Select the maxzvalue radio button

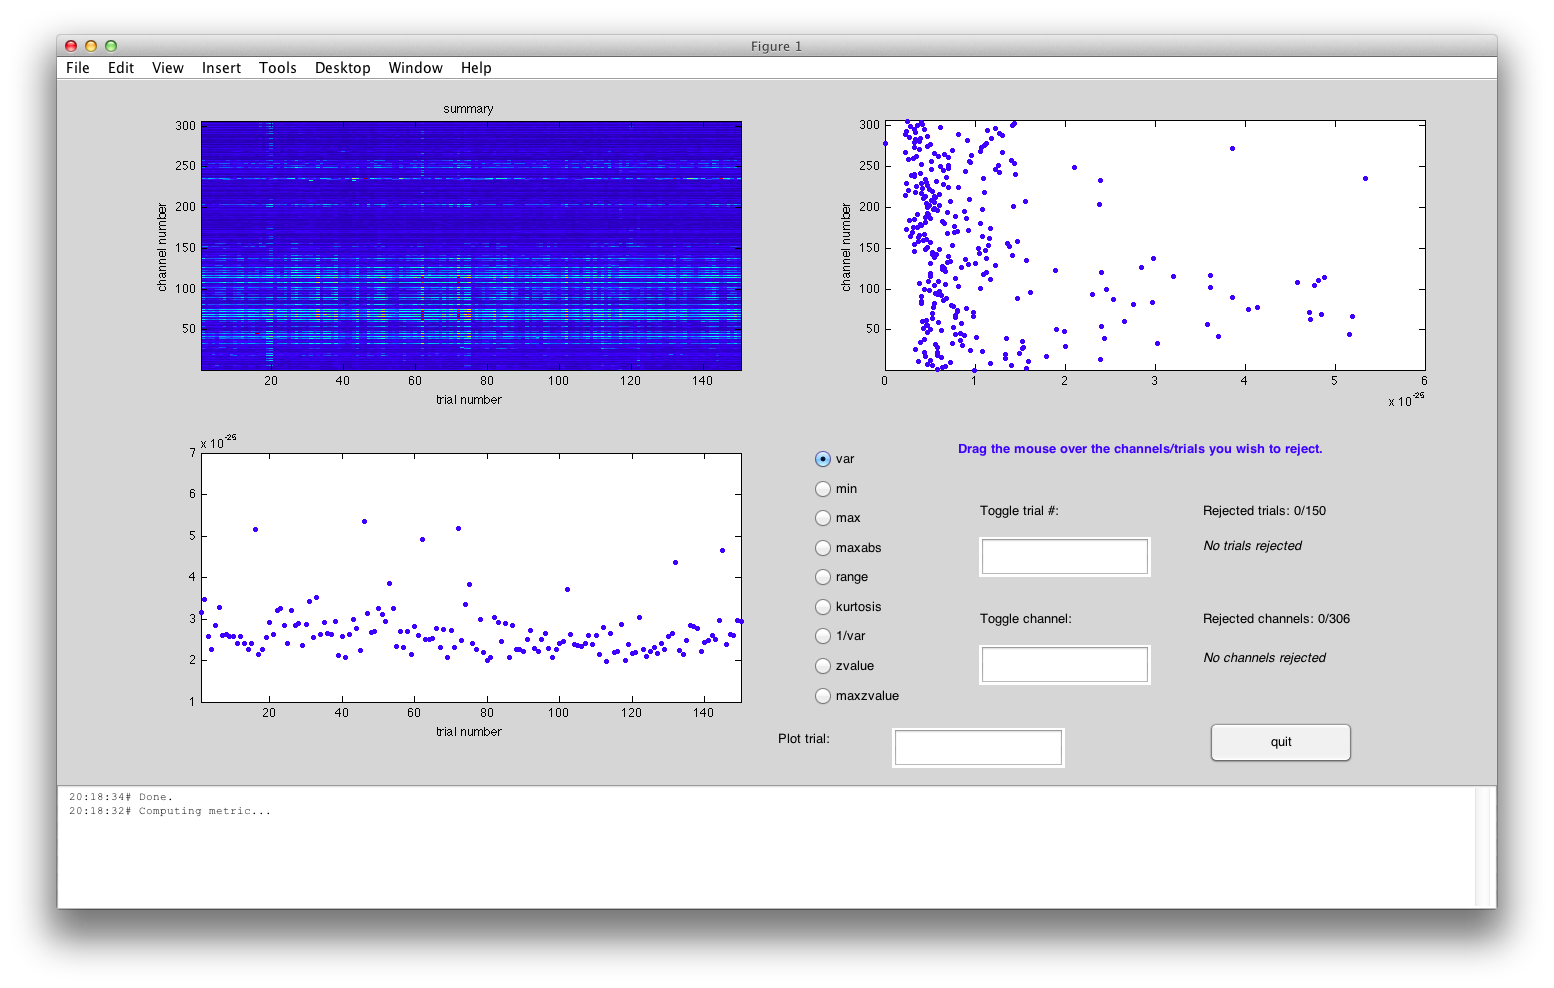pyautogui.click(x=823, y=696)
